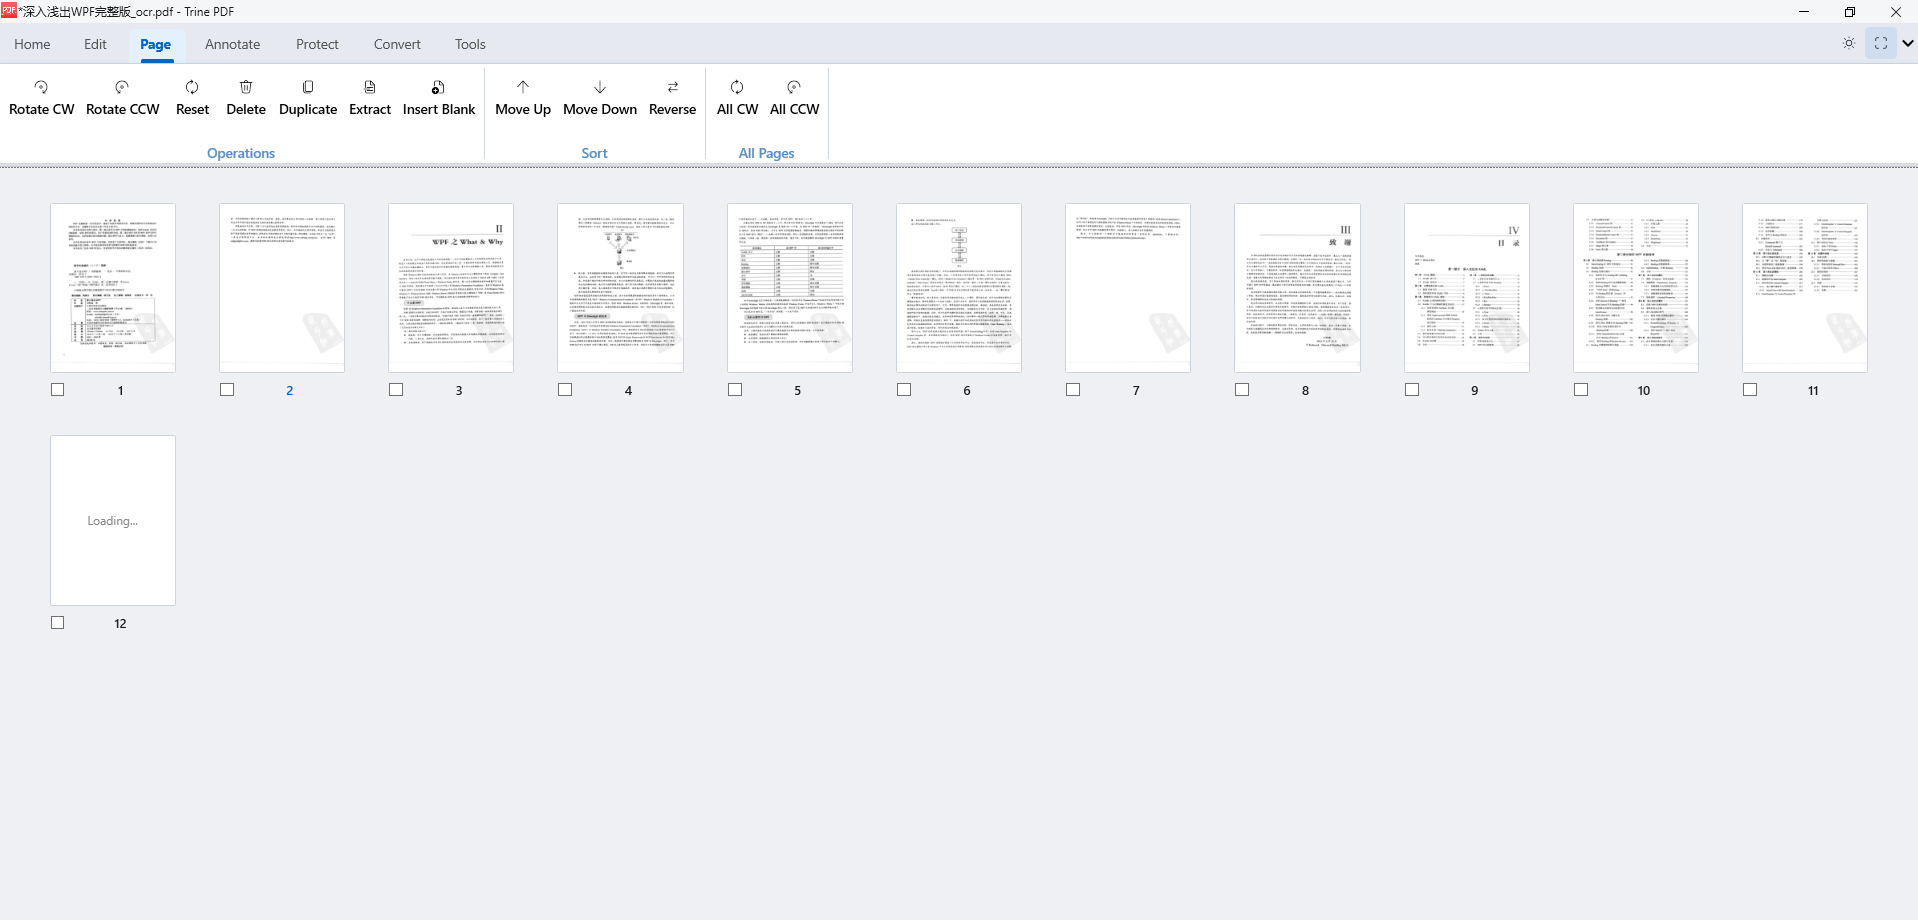Click the All Pages group label
Viewport: 1918px width, 920px height.
click(x=766, y=153)
